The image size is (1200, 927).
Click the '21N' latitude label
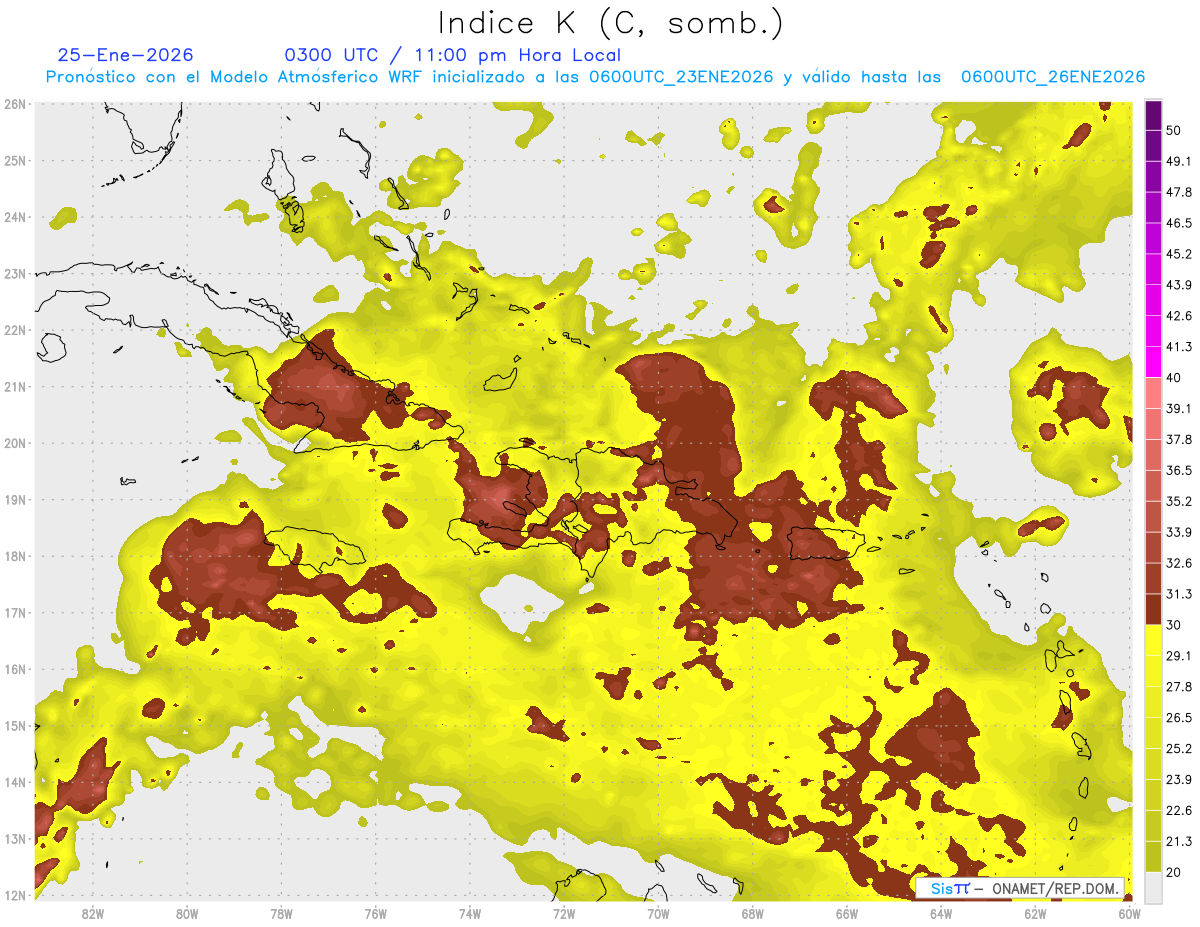[x=15, y=387]
